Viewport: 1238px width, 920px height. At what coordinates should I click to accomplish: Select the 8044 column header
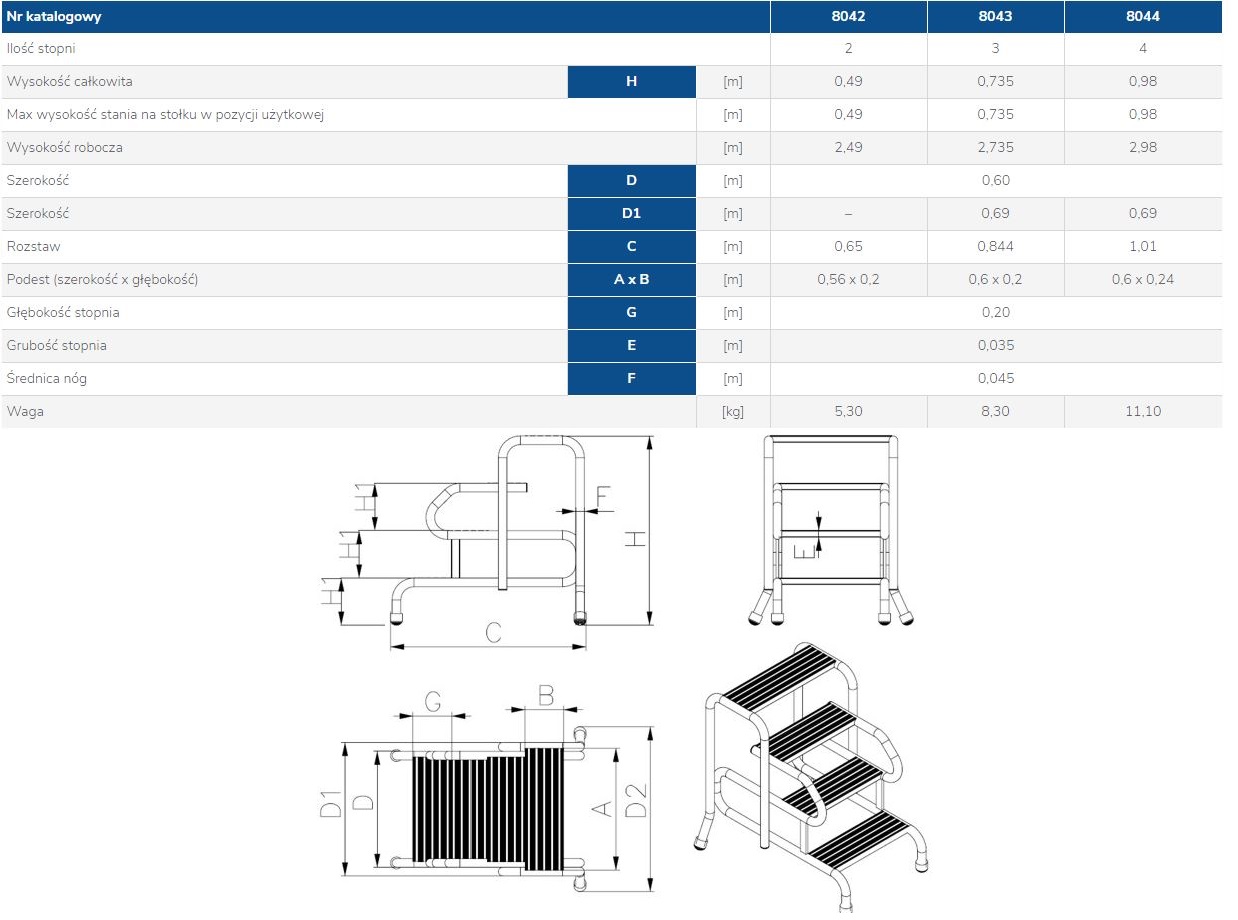(x=1142, y=17)
